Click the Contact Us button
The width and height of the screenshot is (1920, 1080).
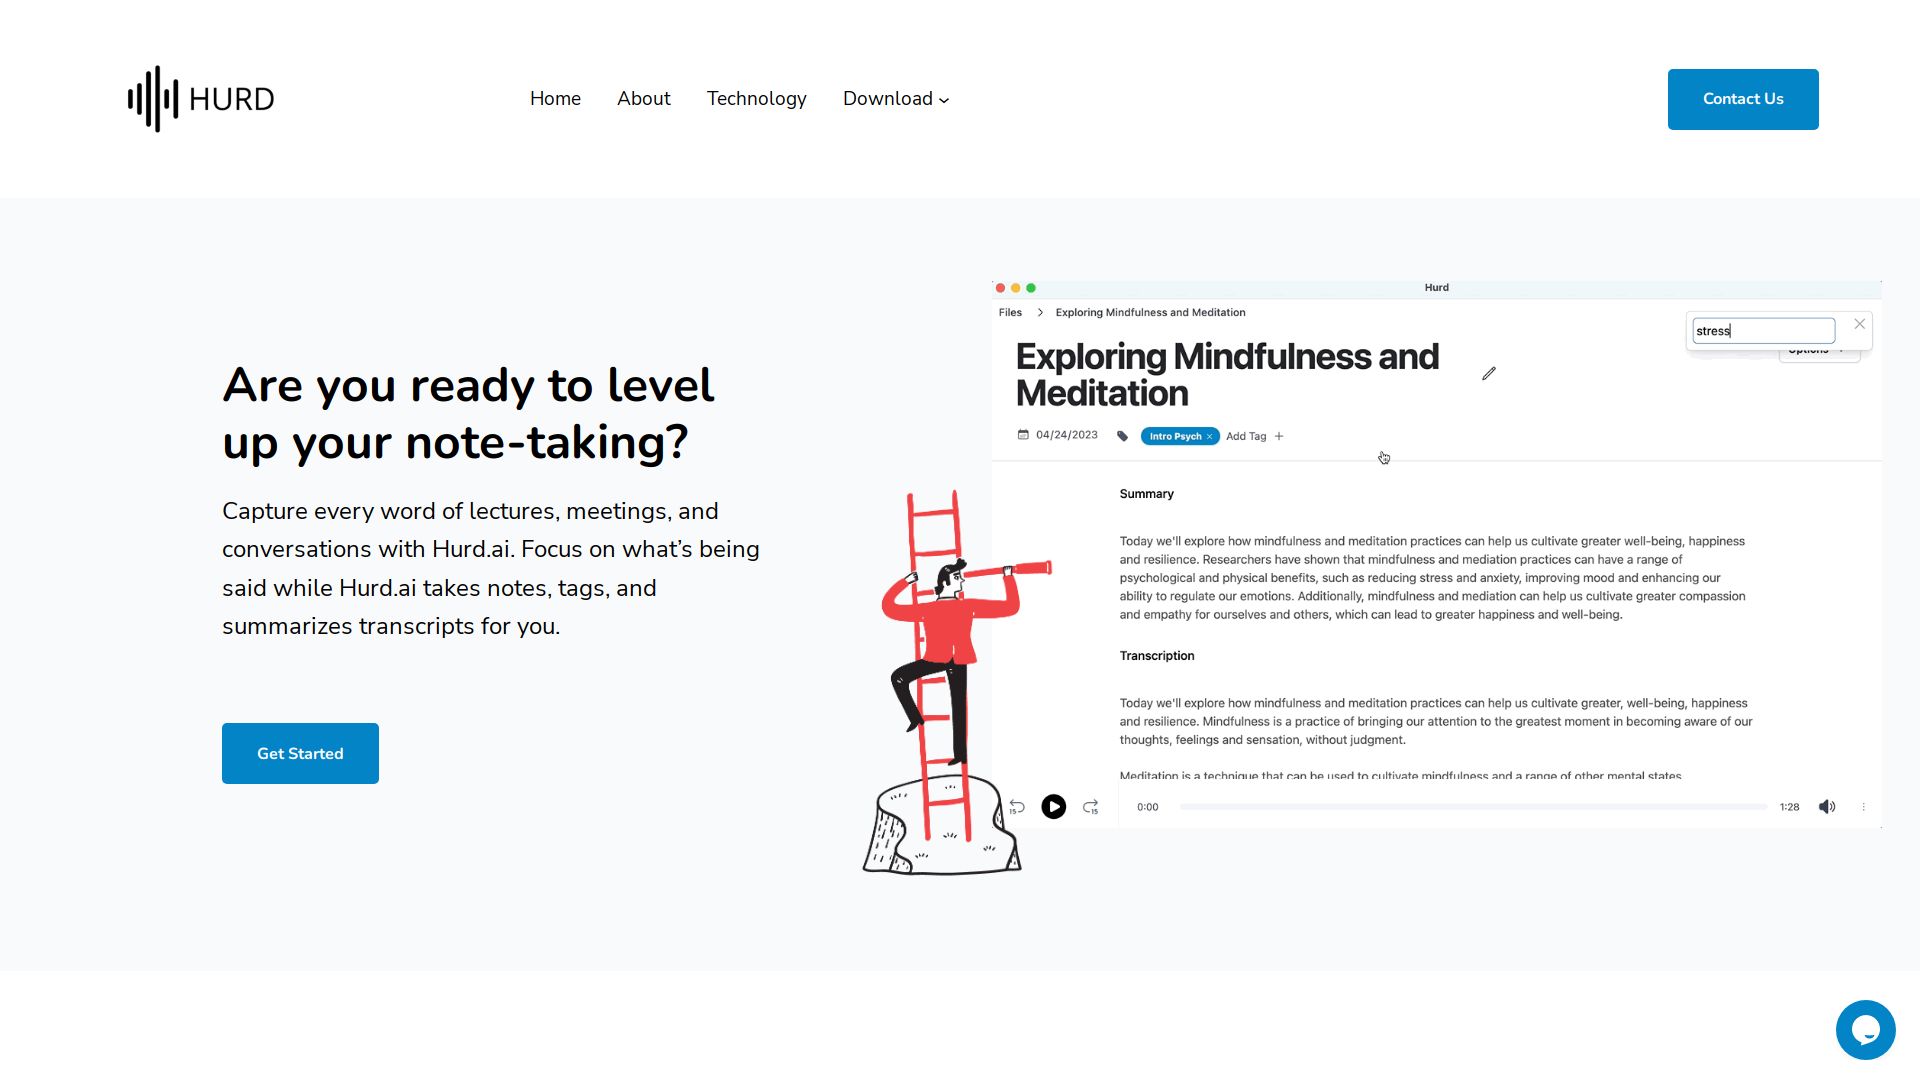(1742, 99)
